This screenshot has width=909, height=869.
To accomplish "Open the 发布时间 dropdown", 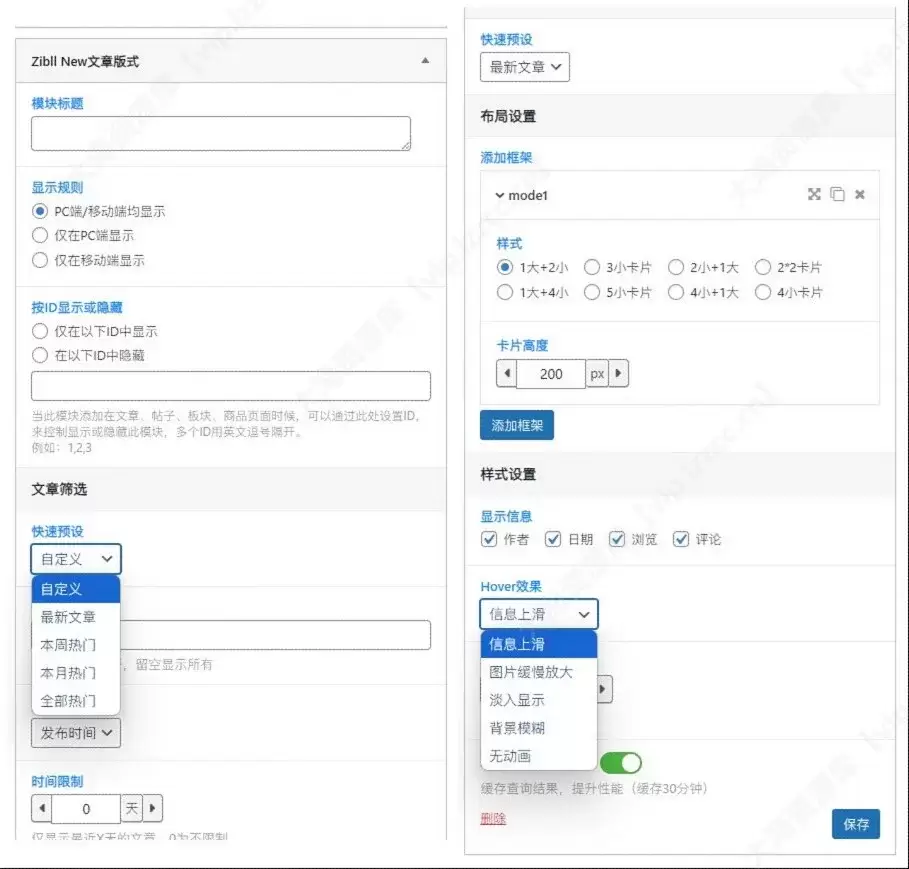I will [x=75, y=733].
